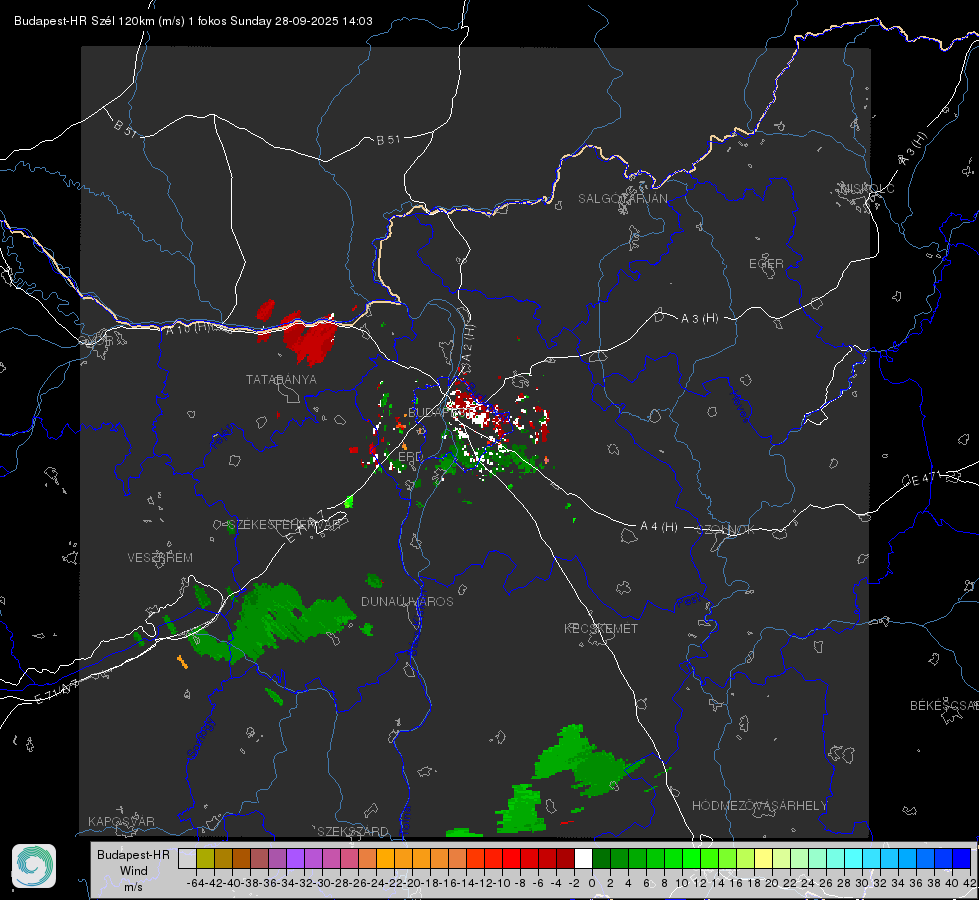Choose the dark green swatch between 0 and 2

601,858
